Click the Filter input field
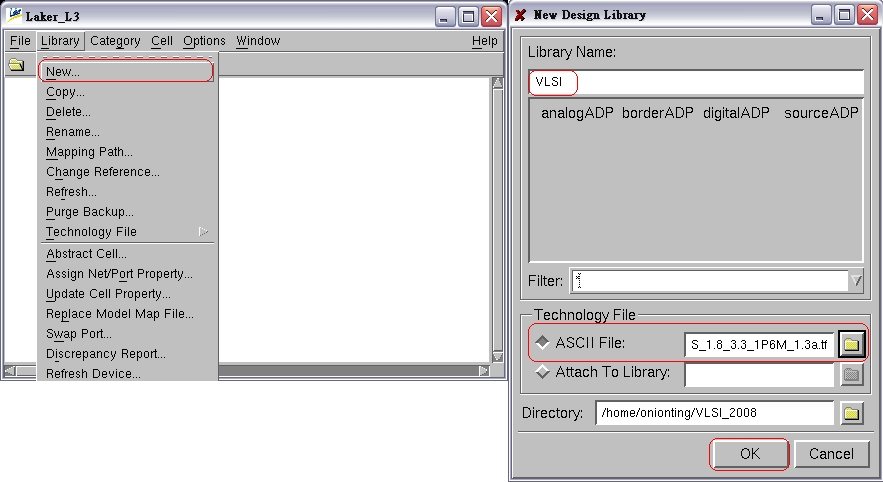The image size is (883, 482). point(710,280)
